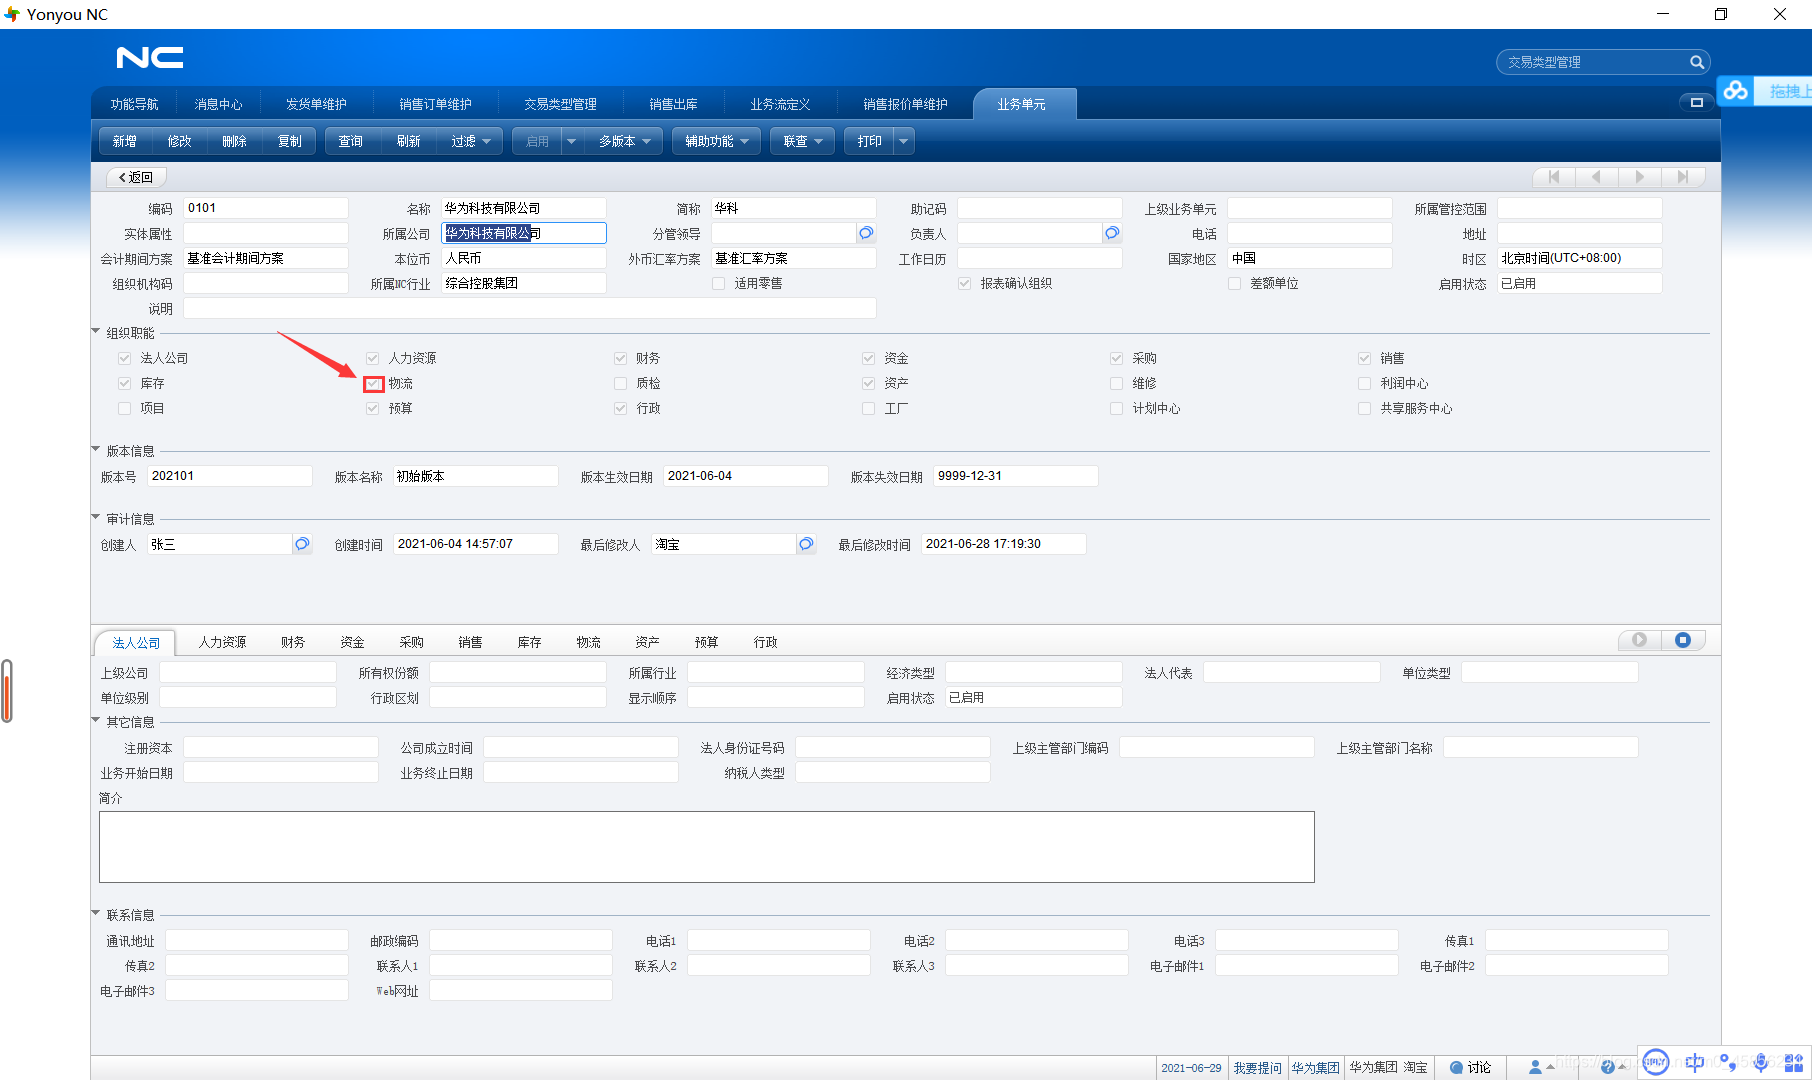Collapse the 版本信息 section
This screenshot has width=1812, height=1080.
point(96,449)
